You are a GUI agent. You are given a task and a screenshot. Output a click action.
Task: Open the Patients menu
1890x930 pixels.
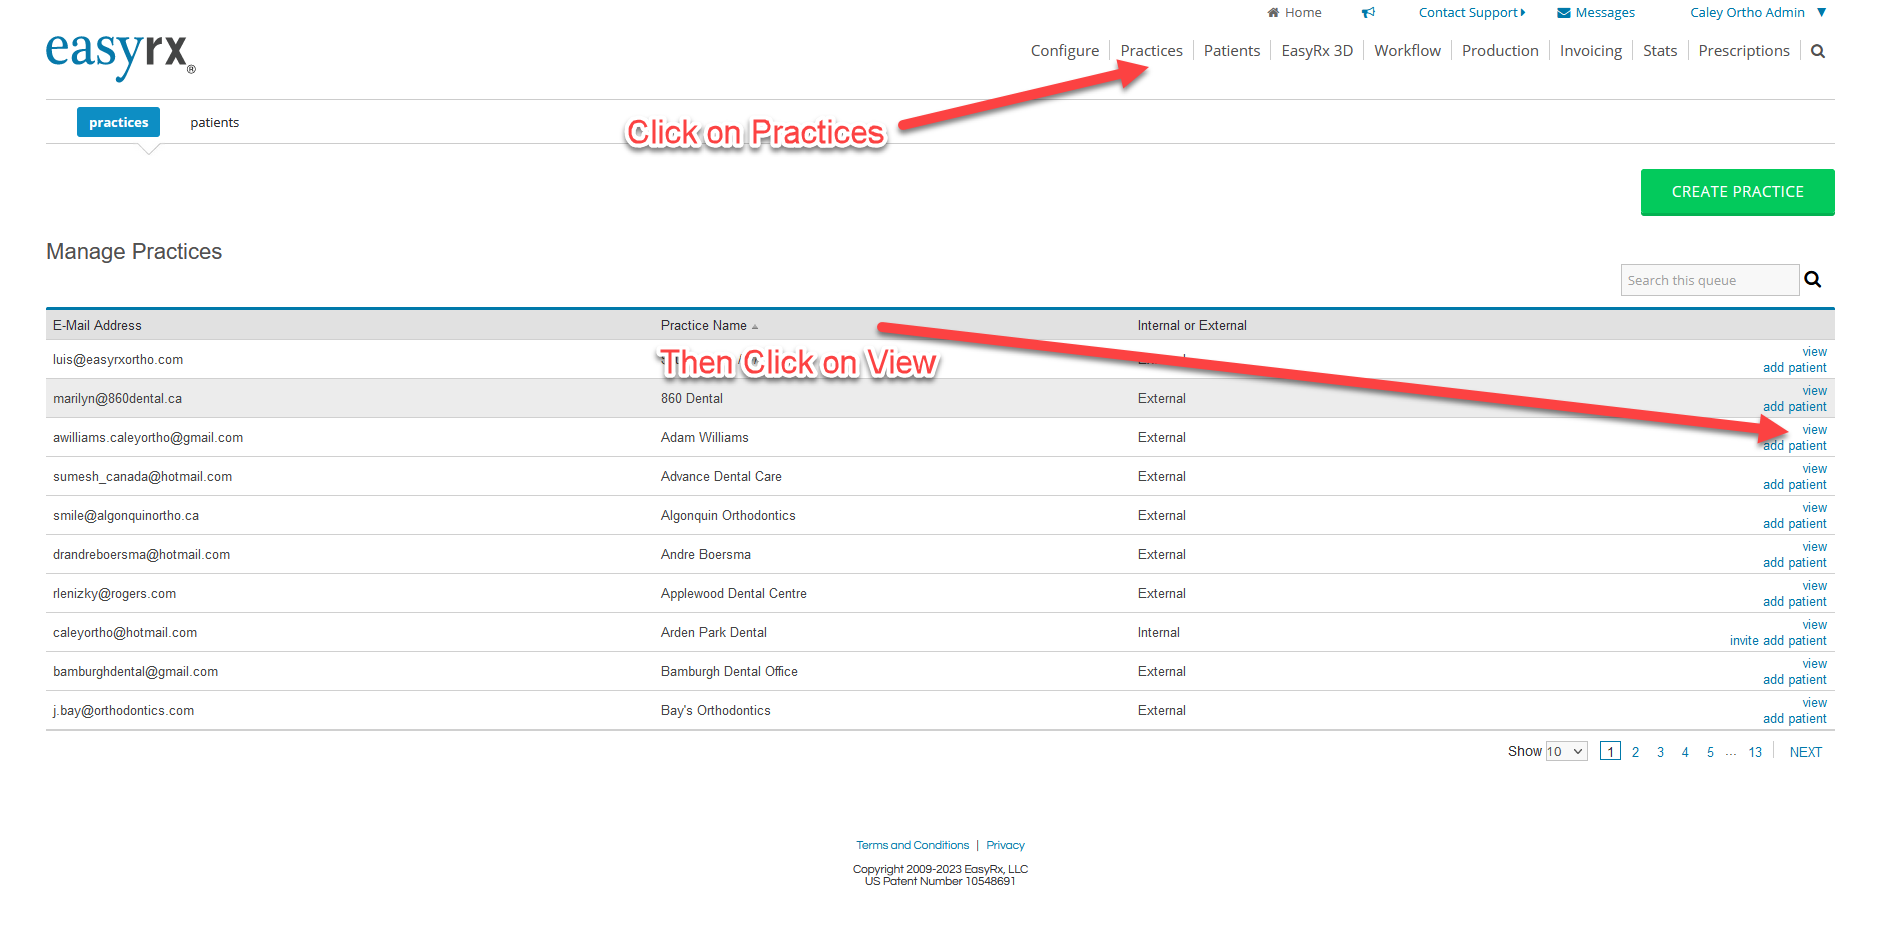click(x=1232, y=51)
